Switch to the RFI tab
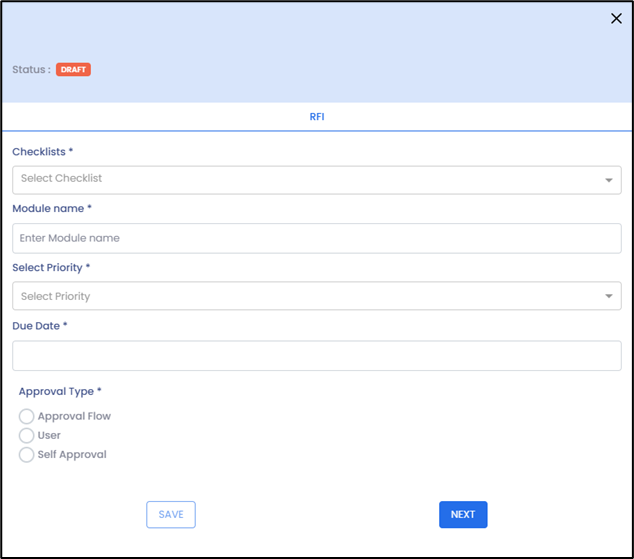The height and width of the screenshot is (559, 634). tap(317, 117)
